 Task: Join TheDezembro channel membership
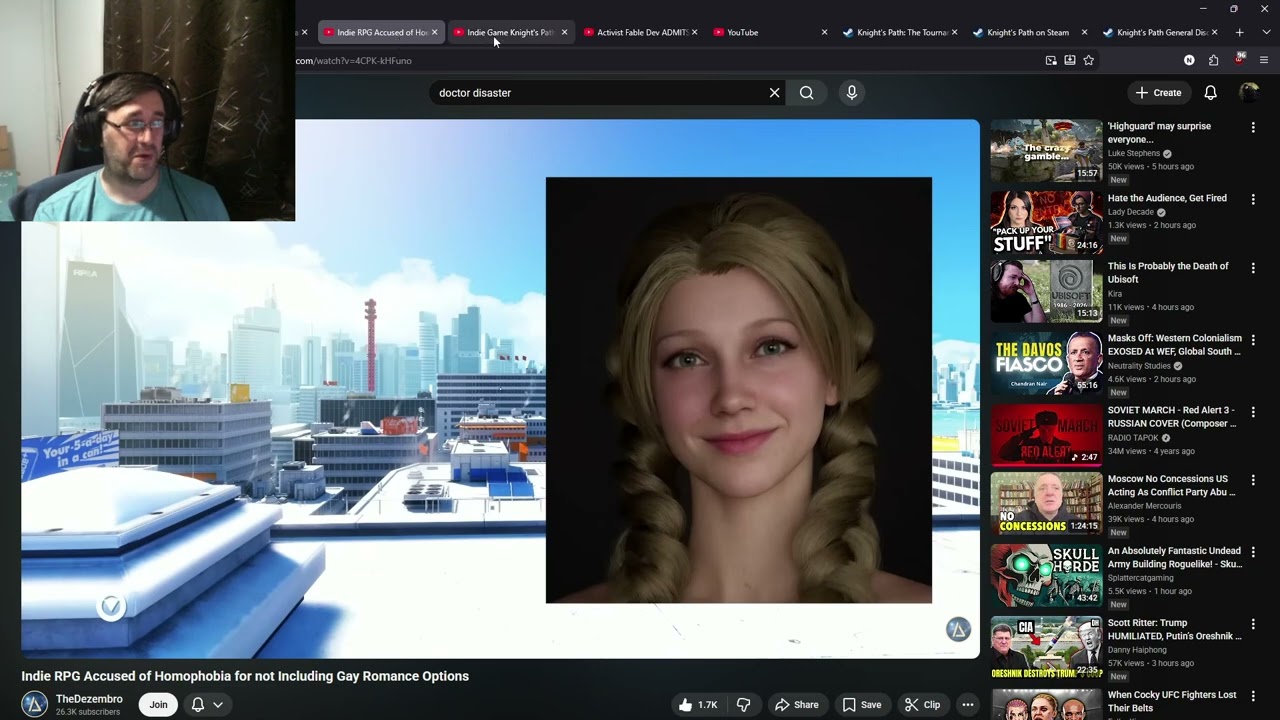158,705
